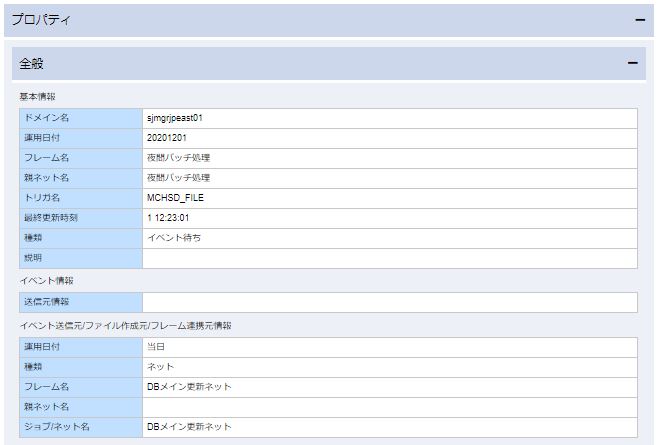
Task: Select DBメイン更新ネット in the フレーム名 row
Action: 189,387
